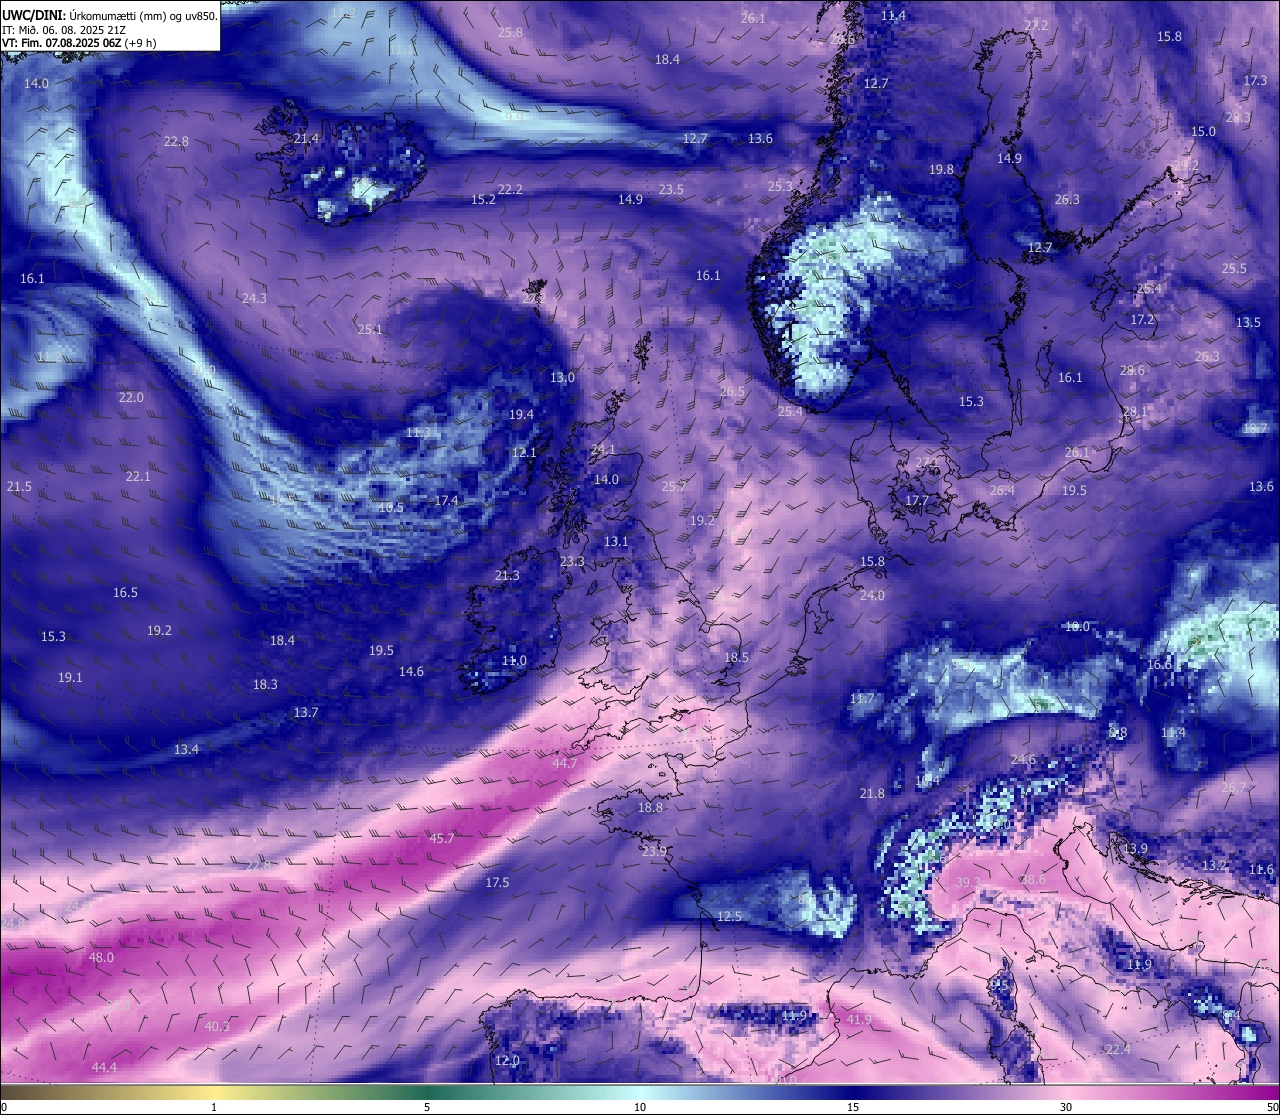The height and width of the screenshot is (1115, 1280).
Task: Click the 44.4 value on the map
Action: (104, 1068)
